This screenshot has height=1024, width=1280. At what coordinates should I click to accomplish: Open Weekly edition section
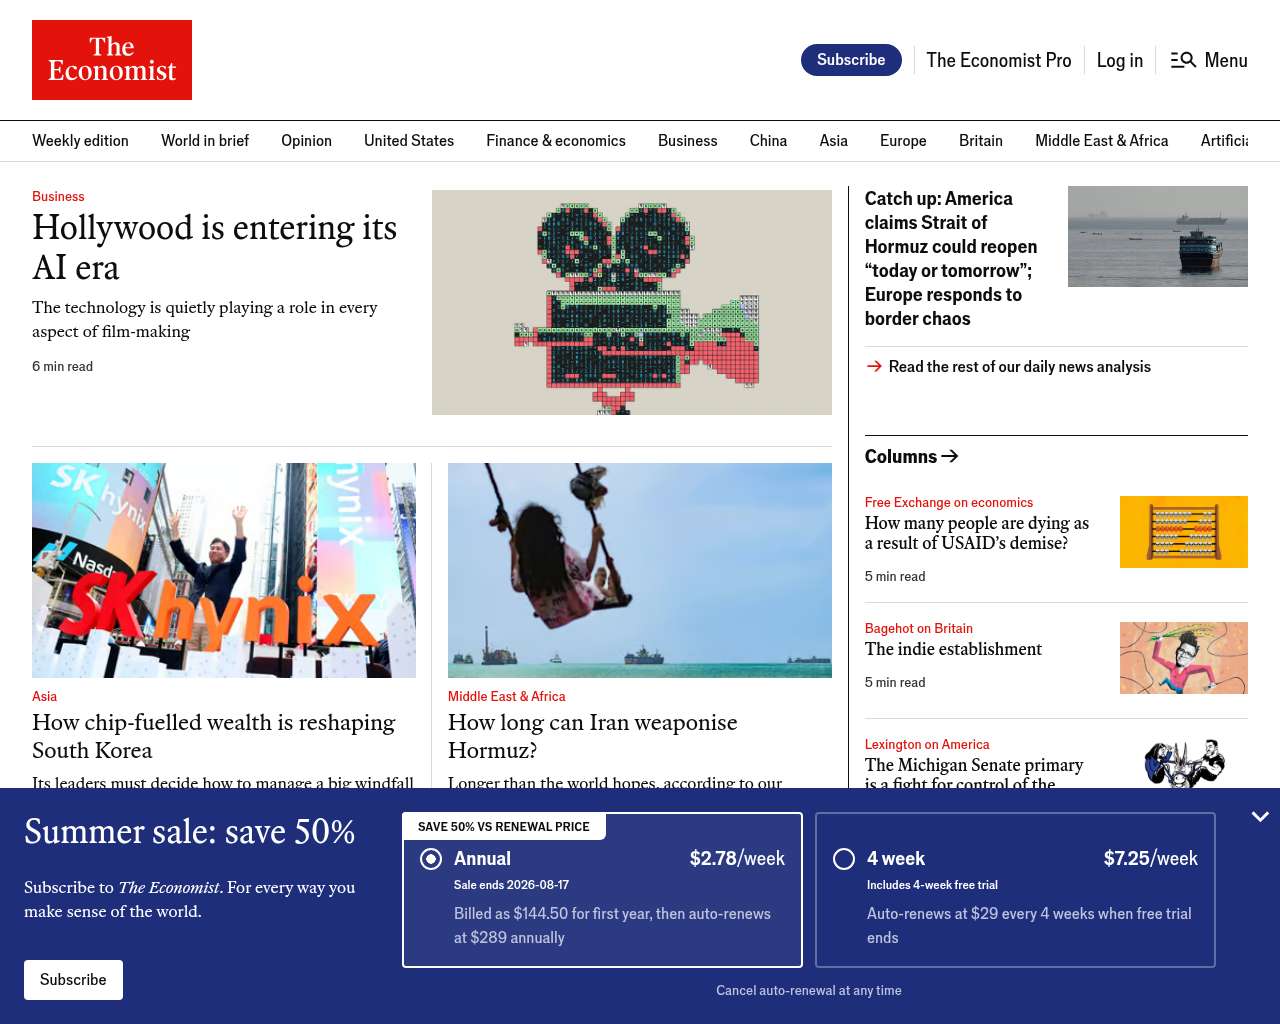(x=80, y=141)
